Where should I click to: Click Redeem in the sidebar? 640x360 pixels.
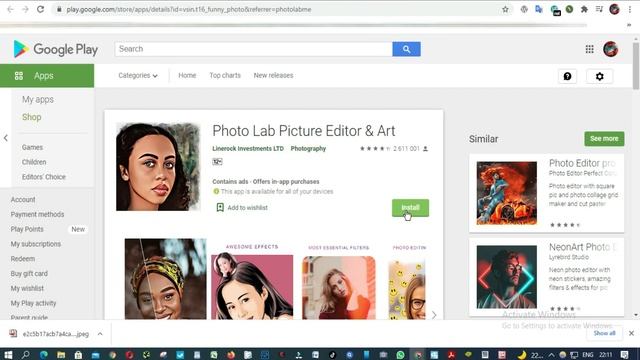22,259
